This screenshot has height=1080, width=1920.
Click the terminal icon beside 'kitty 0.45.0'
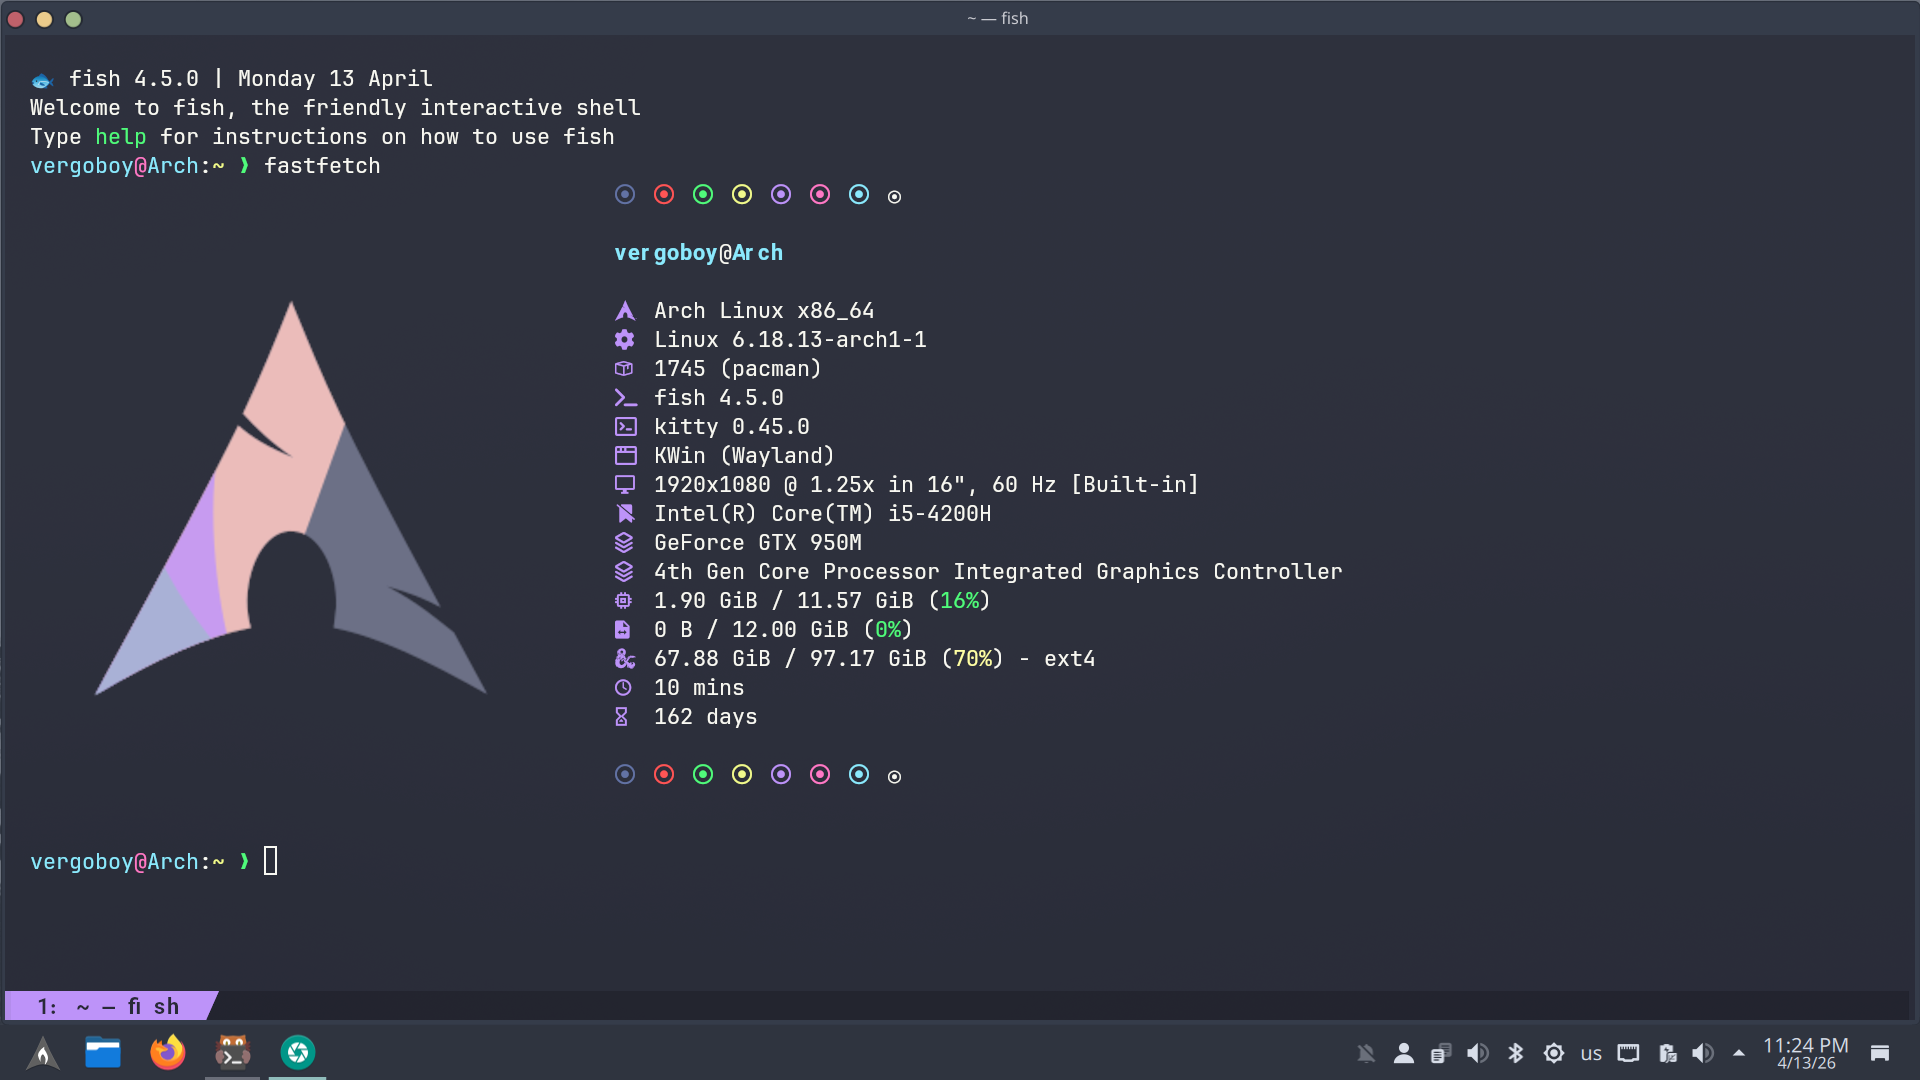626,427
